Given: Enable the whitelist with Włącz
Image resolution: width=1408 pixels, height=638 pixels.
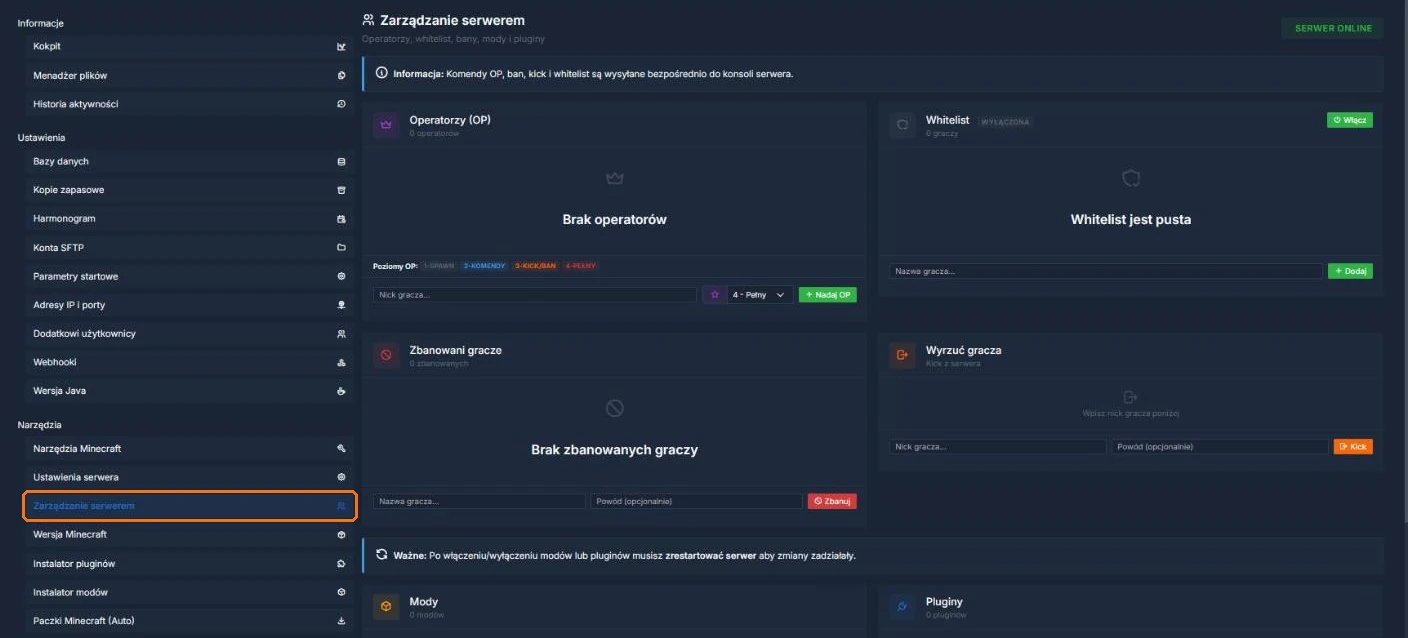Looking at the screenshot, I should (x=1350, y=120).
